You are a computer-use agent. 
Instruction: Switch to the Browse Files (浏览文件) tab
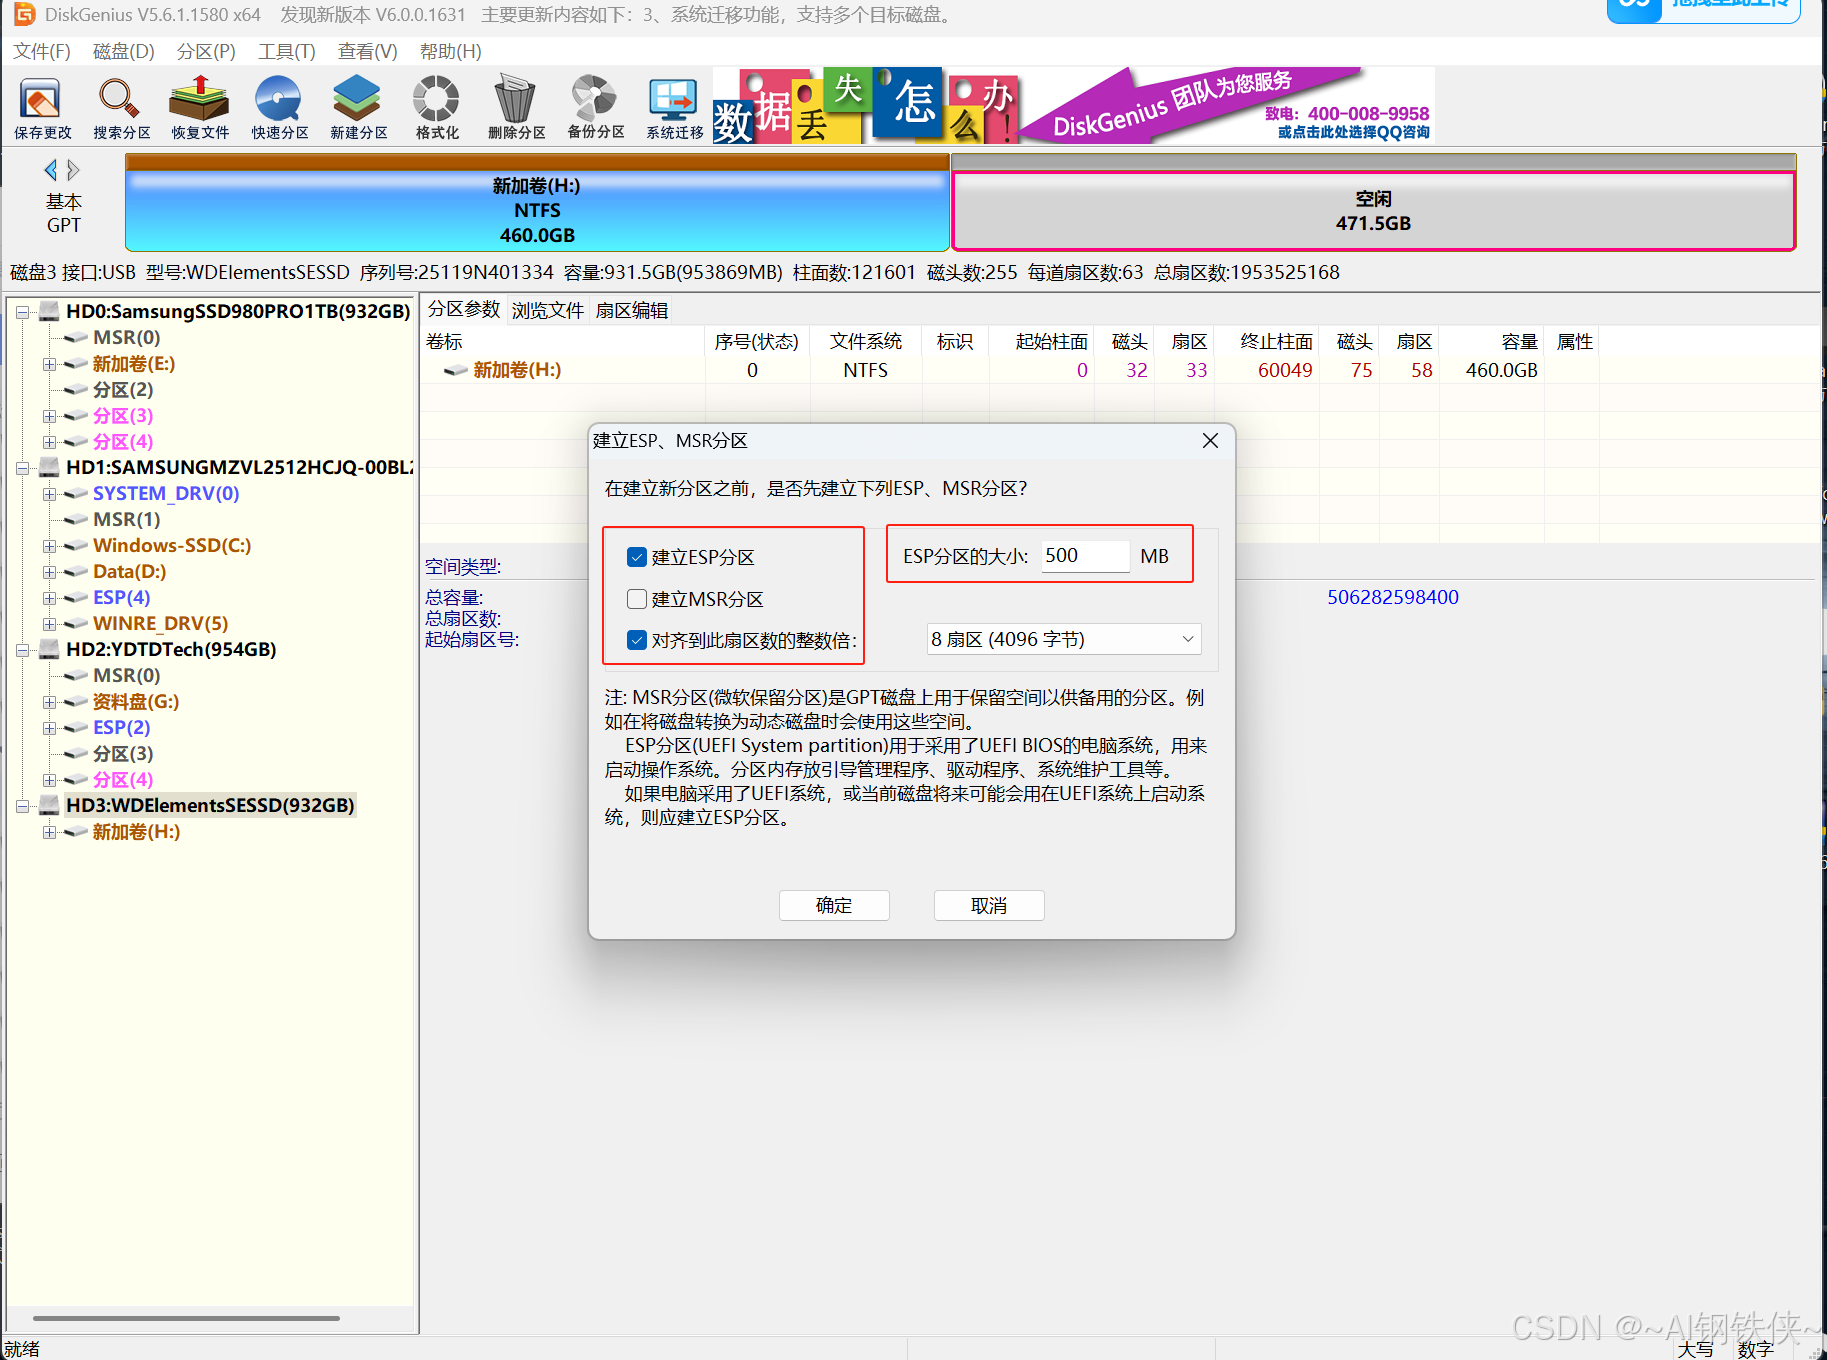(548, 310)
